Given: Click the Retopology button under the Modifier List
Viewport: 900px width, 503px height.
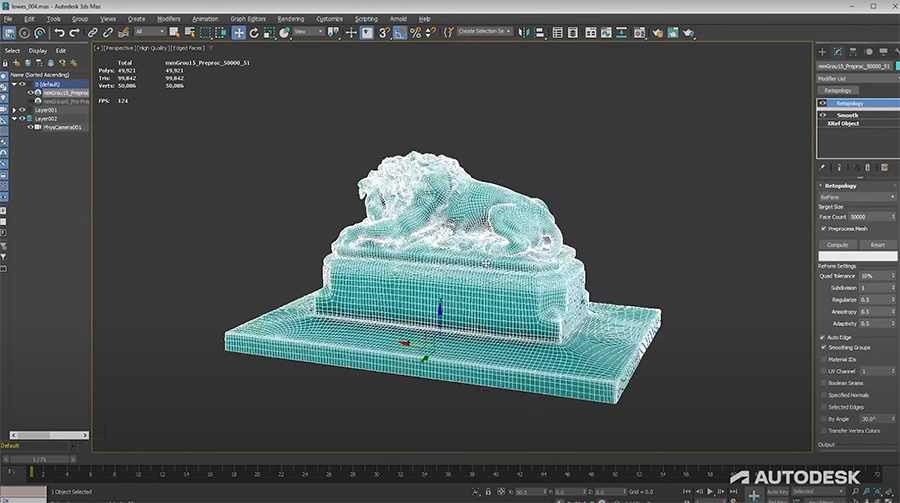Looking at the screenshot, I should point(838,91).
